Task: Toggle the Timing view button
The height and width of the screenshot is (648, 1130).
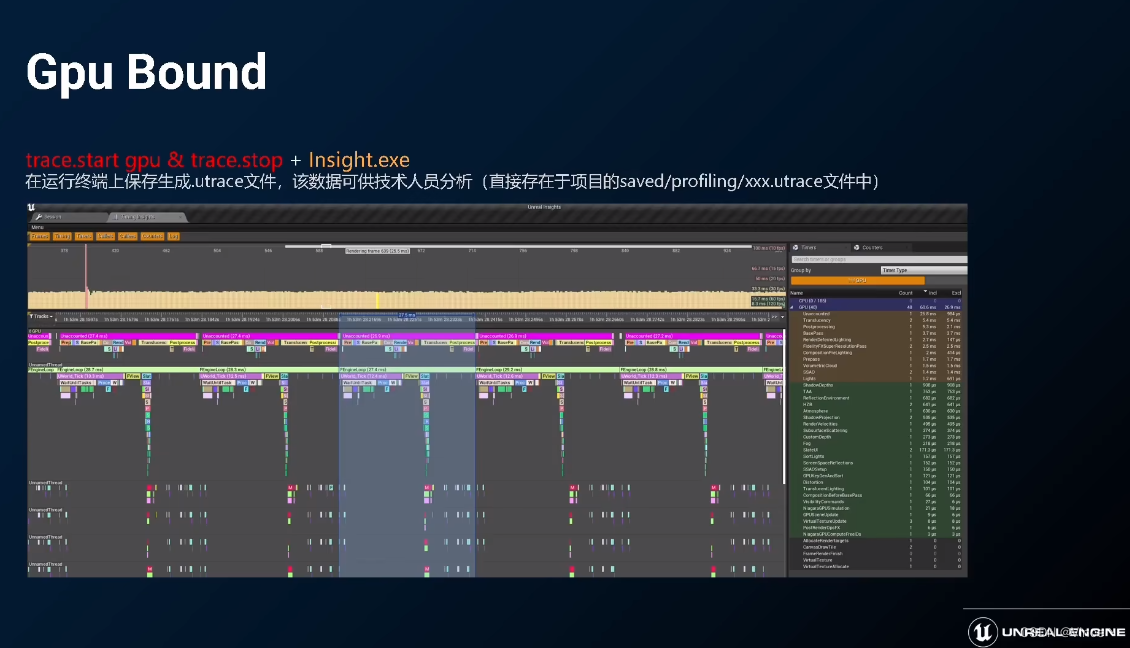Action: coord(63,236)
